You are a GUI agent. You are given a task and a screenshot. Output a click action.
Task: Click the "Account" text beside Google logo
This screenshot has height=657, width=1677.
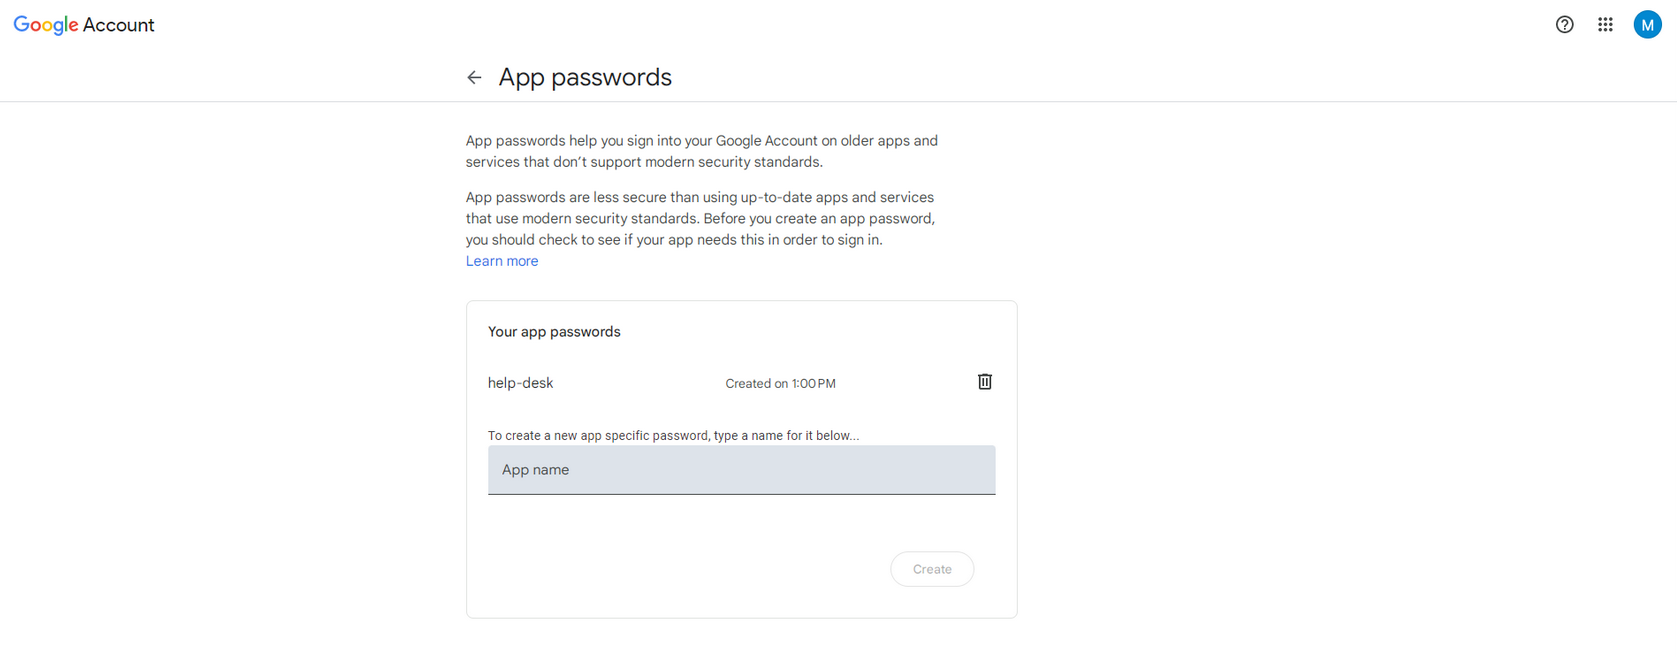coord(118,25)
